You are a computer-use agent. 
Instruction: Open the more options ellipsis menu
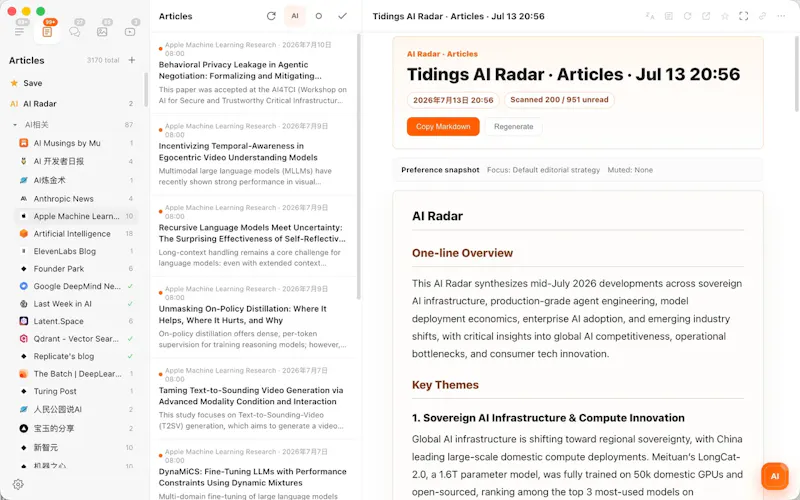[x=781, y=16]
